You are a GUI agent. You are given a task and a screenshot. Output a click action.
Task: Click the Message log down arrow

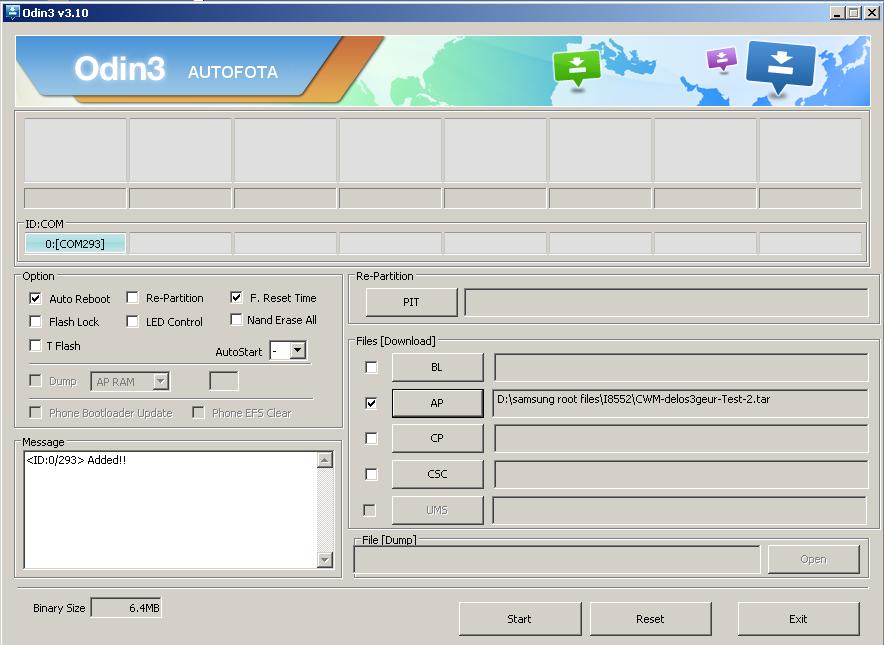(x=325, y=560)
